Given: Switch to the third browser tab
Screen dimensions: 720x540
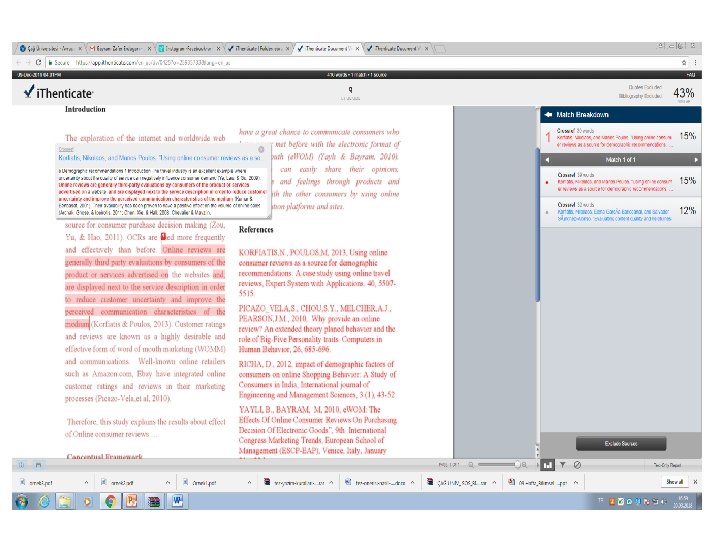Looking at the screenshot, I should tap(188, 48).
